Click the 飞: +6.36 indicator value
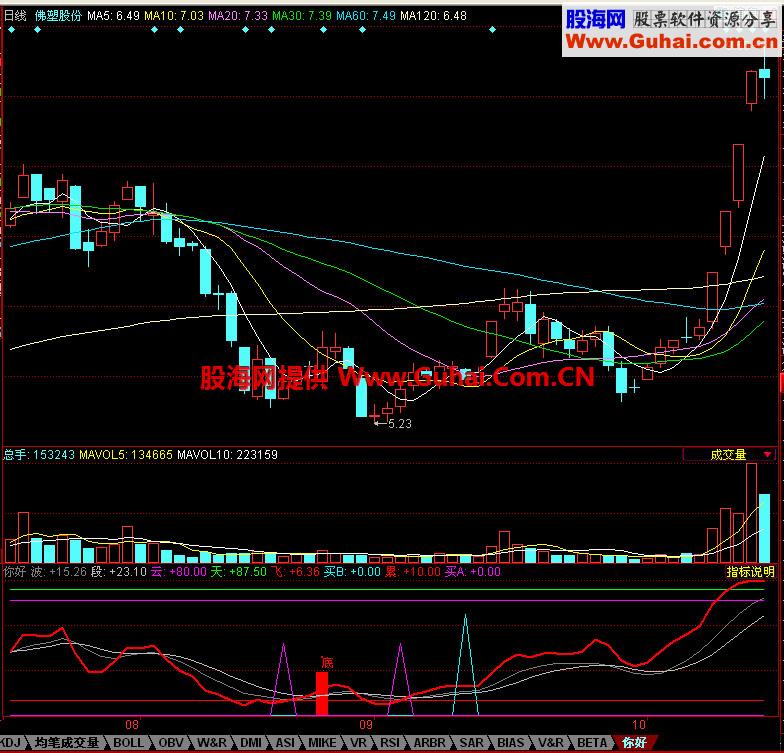The image size is (784, 753). [295, 572]
